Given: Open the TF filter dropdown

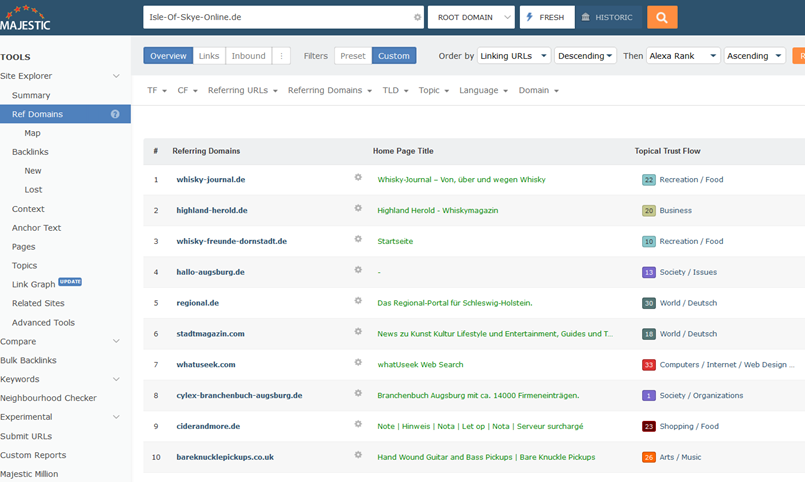Looking at the screenshot, I should 157,90.
